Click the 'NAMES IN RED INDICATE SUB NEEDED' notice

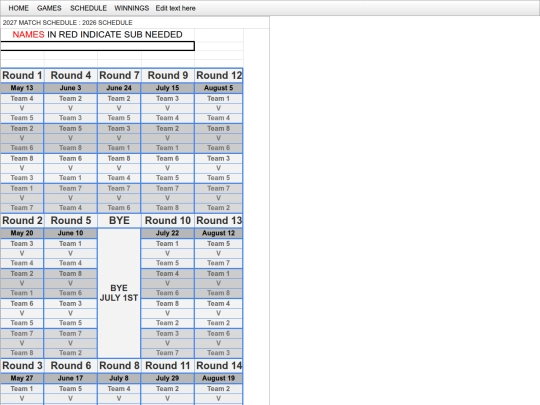97,34
